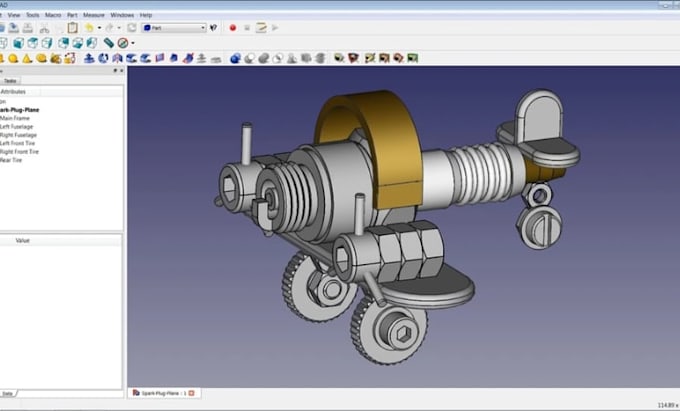Toggle all measurements visibility icon
Image resolution: width=680 pixels, height=411 pixels.
[384, 58]
